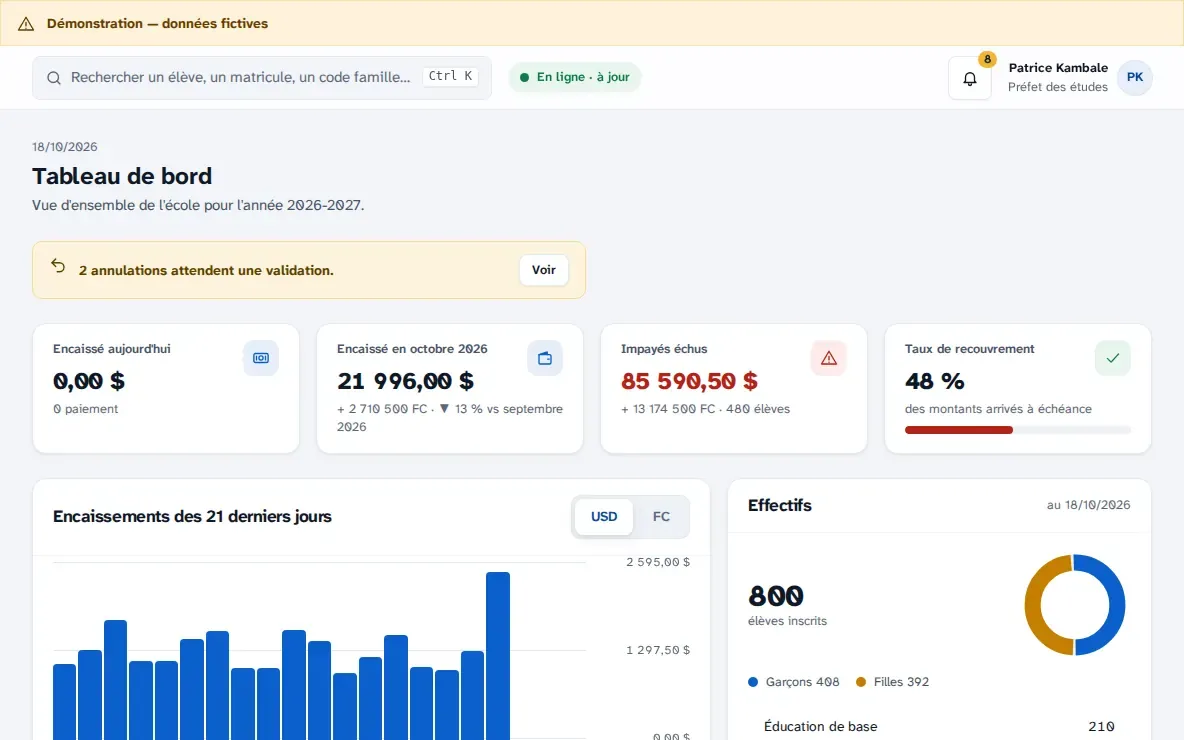This screenshot has height=740, width=1184.
Task: Click the Éducation de base row
Action: 939,726
